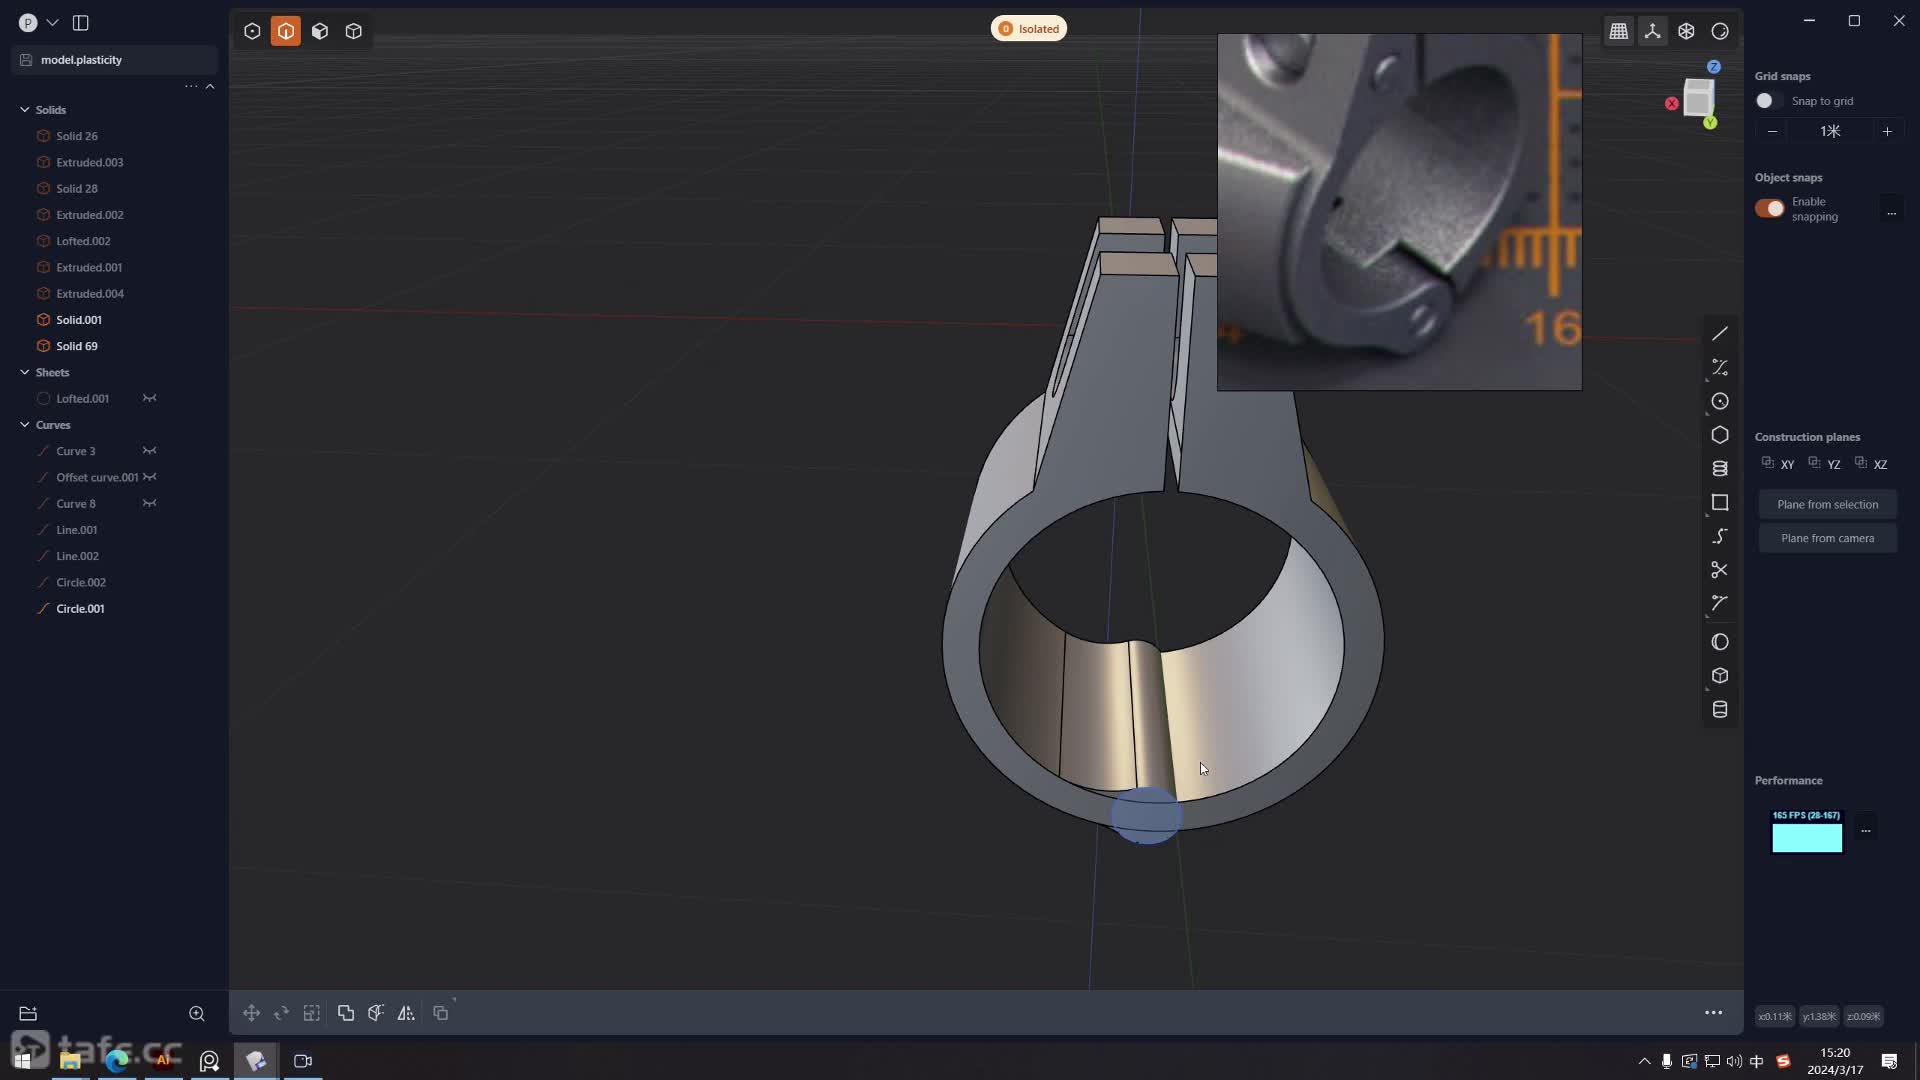The image size is (1920, 1080).
Task: Increase grid size with plus button
Action: (1887, 131)
